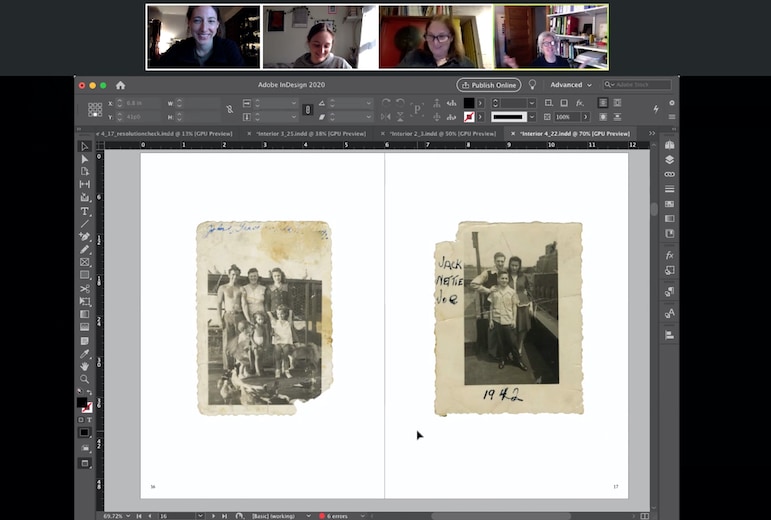This screenshot has height=520, width=771.
Task: Select the Zoom tool
Action: tap(84, 379)
